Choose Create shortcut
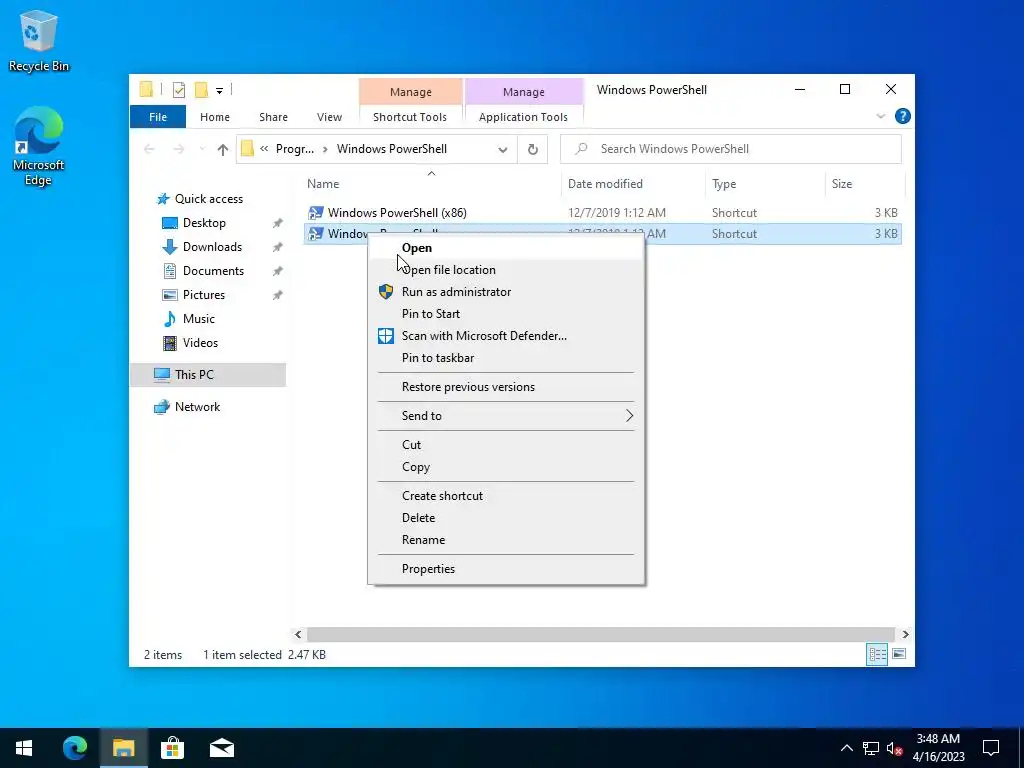Viewport: 1024px width, 768px height. [506, 496]
